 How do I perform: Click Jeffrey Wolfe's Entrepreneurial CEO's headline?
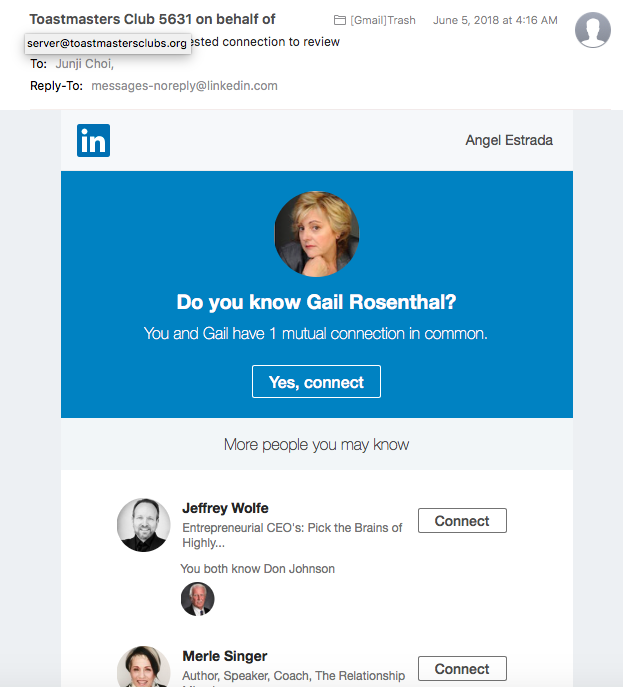click(x=292, y=535)
